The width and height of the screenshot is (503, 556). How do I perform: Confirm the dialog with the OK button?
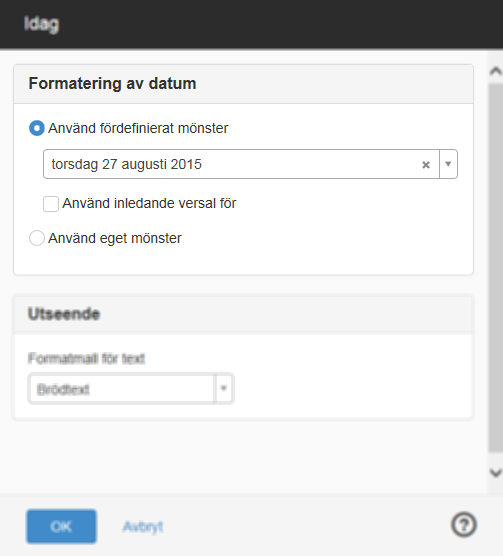tap(61, 527)
